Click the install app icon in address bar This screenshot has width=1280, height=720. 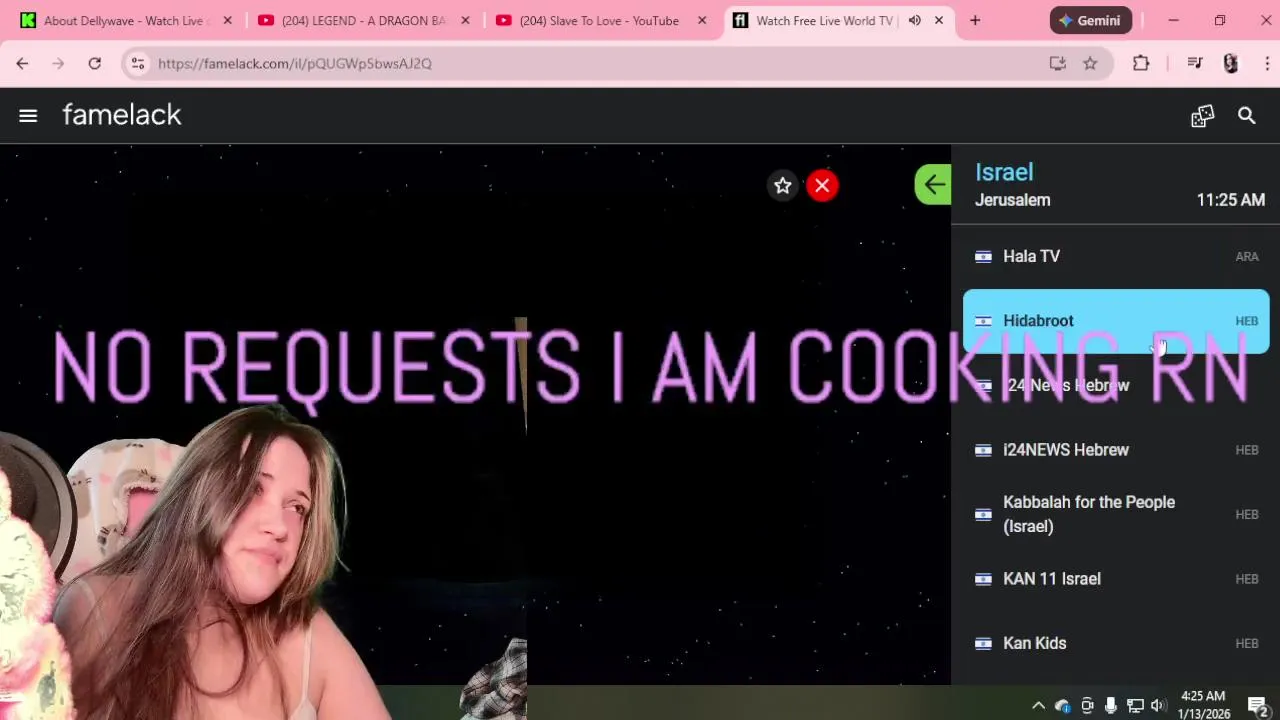tap(1057, 63)
